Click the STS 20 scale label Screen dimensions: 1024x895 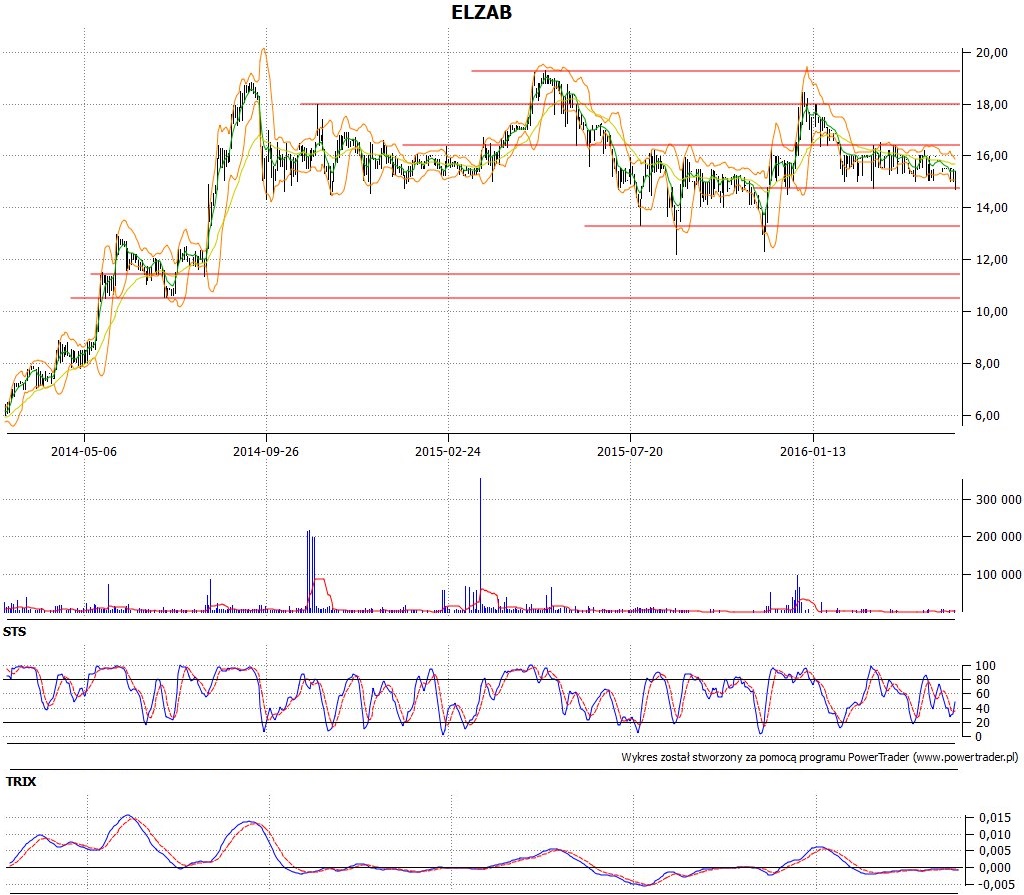(x=983, y=723)
